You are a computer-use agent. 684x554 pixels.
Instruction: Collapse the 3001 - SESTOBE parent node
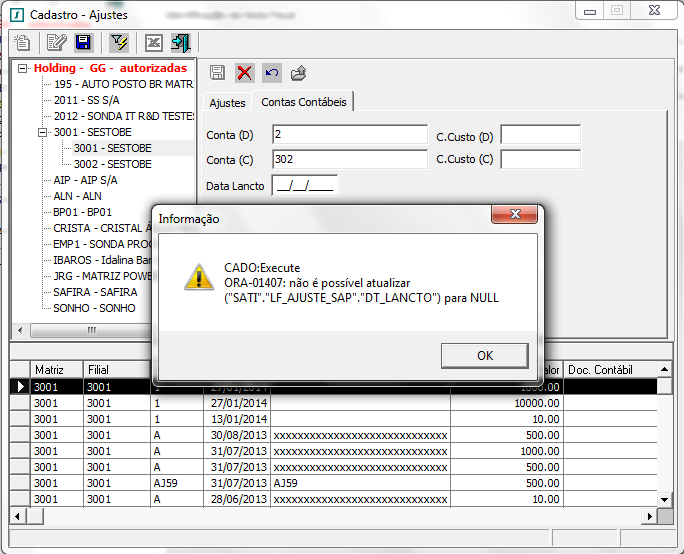43,132
